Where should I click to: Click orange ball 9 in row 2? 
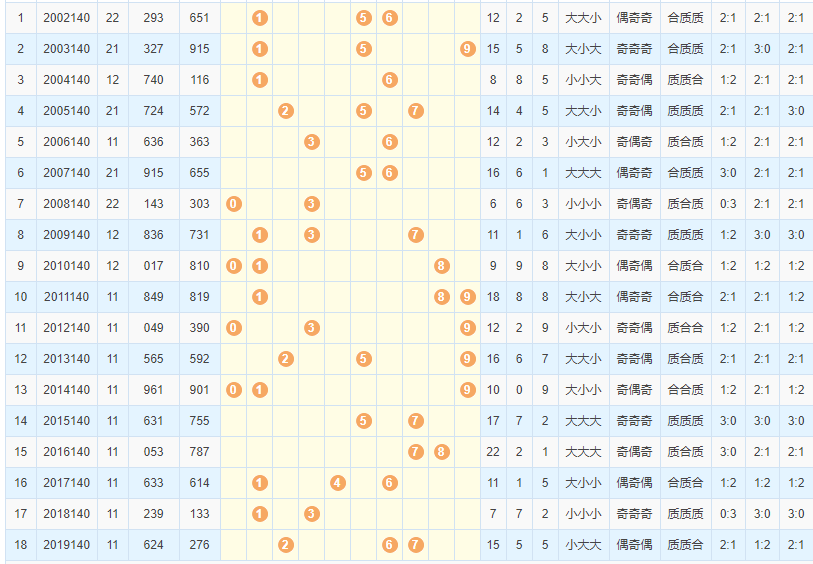[x=468, y=49]
